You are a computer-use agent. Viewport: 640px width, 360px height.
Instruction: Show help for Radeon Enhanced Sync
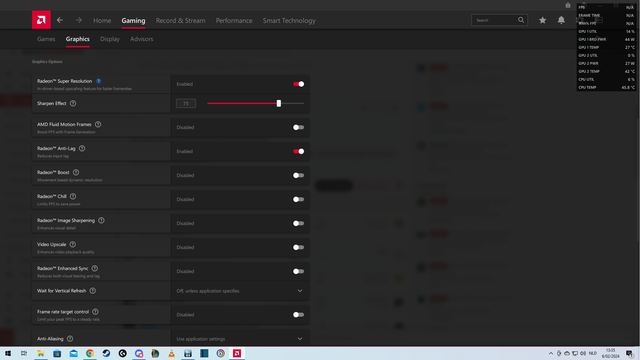coord(95,269)
